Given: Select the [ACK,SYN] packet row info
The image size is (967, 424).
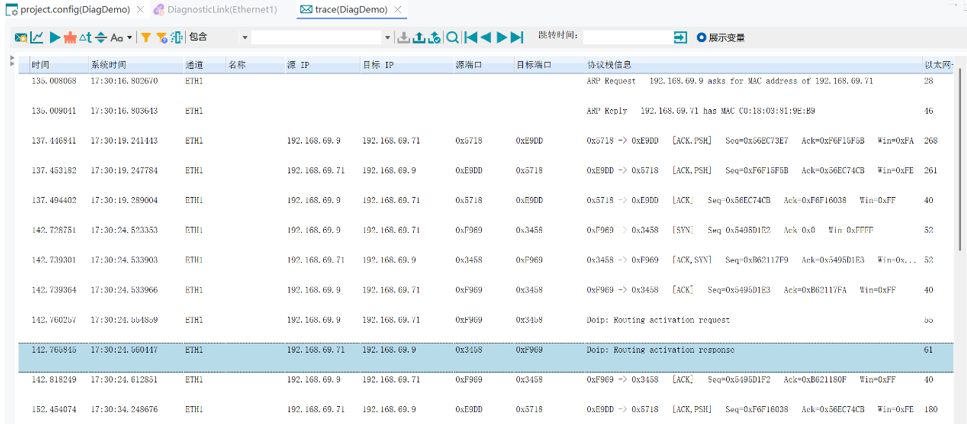Looking at the screenshot, I should tap(752, 260).
